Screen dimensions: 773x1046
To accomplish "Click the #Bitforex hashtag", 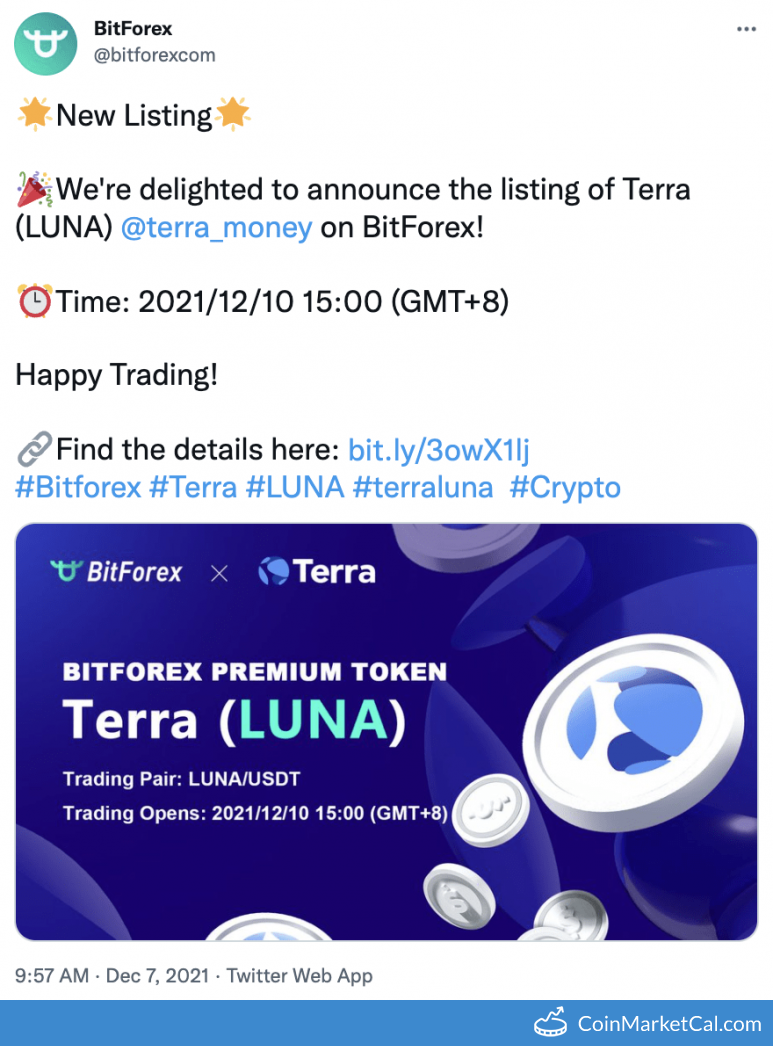I will [78, 487].
